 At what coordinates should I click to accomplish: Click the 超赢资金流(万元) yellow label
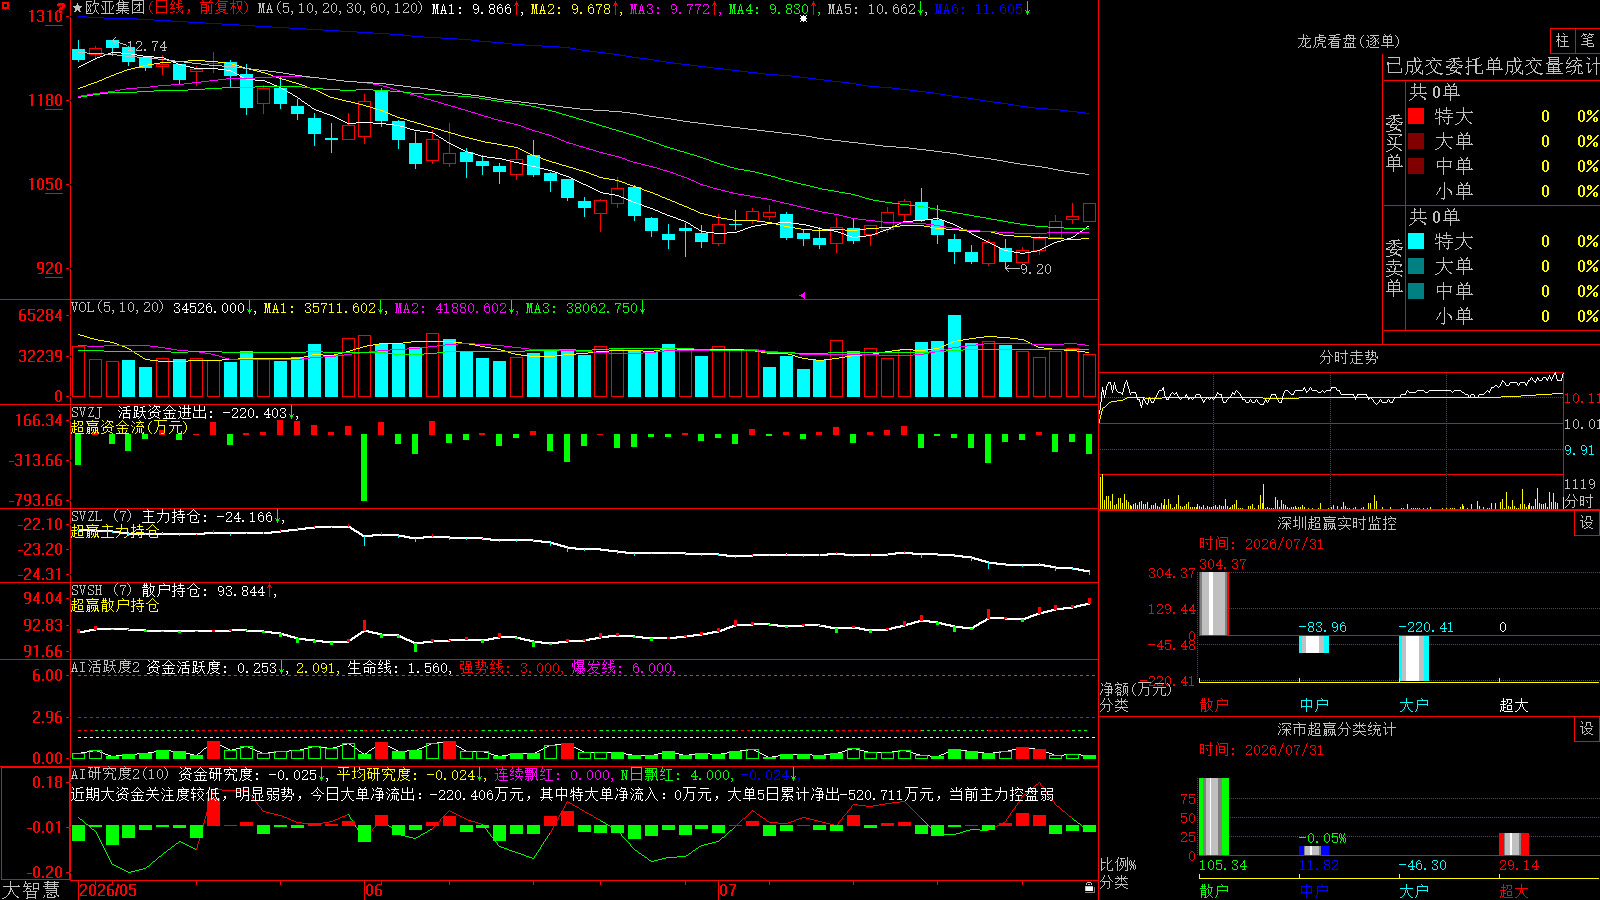(129, 428)
